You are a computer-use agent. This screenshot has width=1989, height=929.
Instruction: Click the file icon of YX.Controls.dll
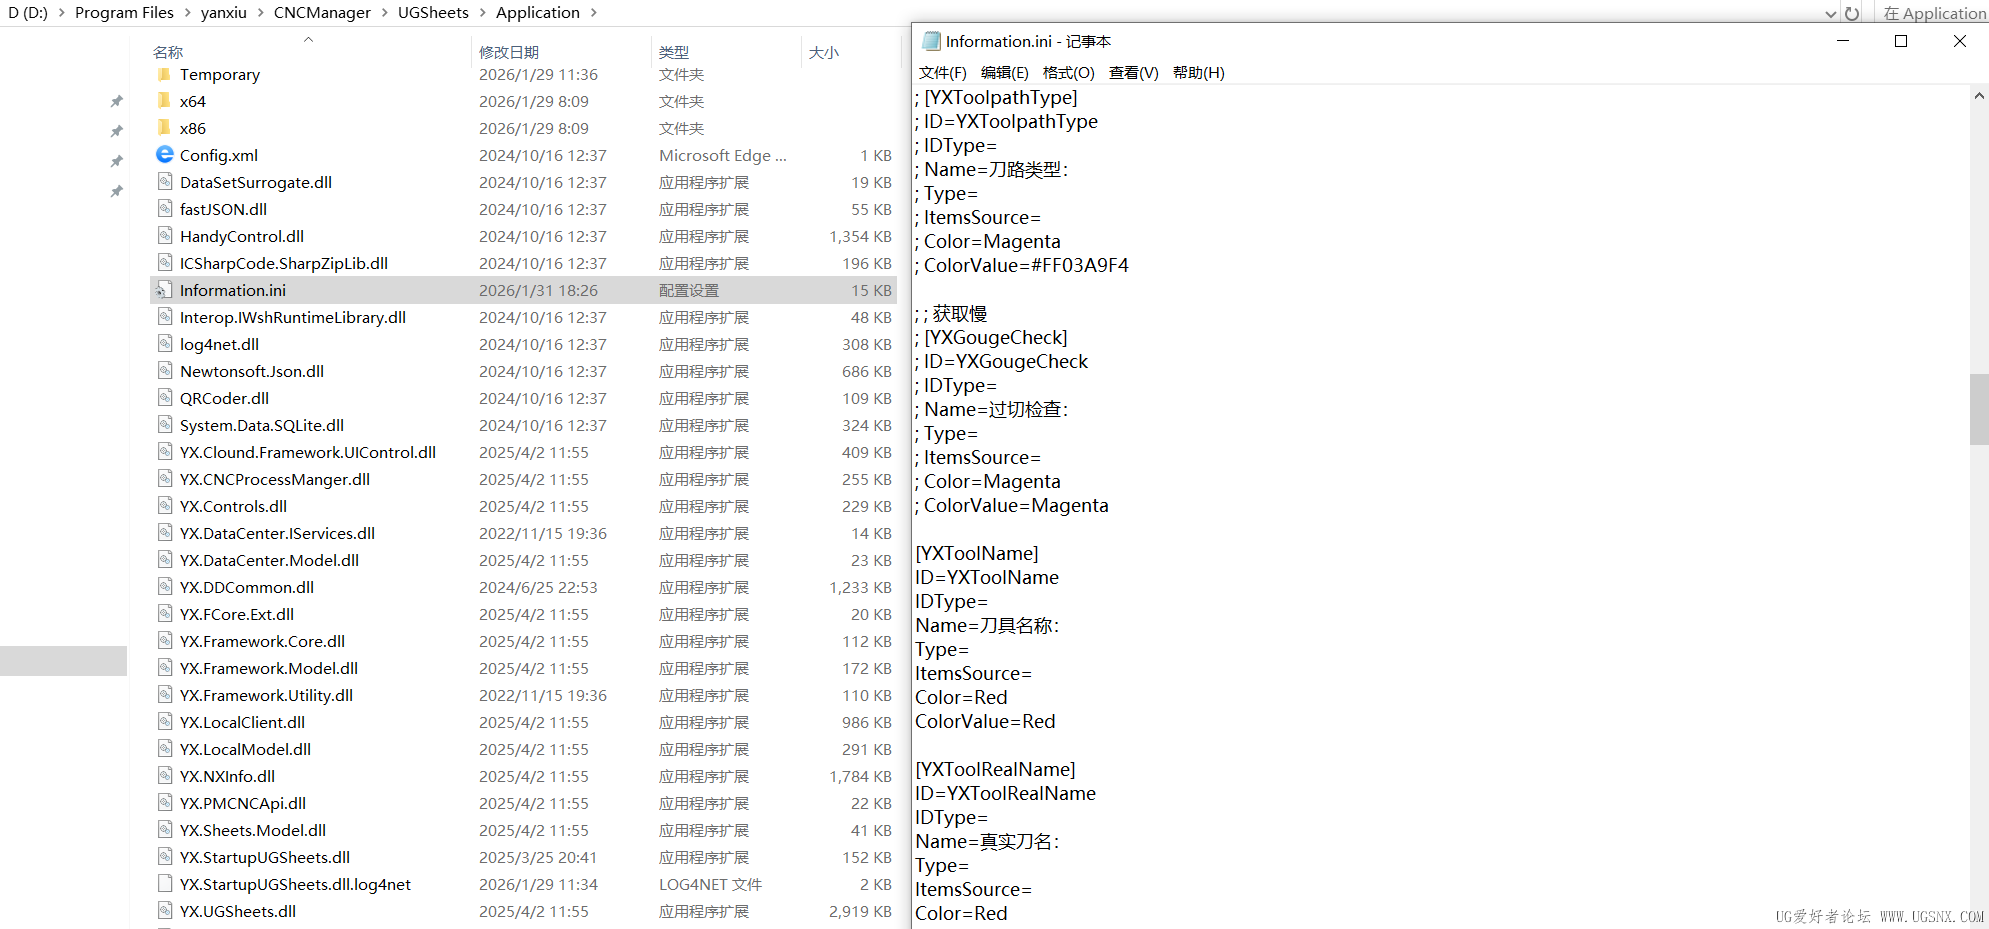165,506
